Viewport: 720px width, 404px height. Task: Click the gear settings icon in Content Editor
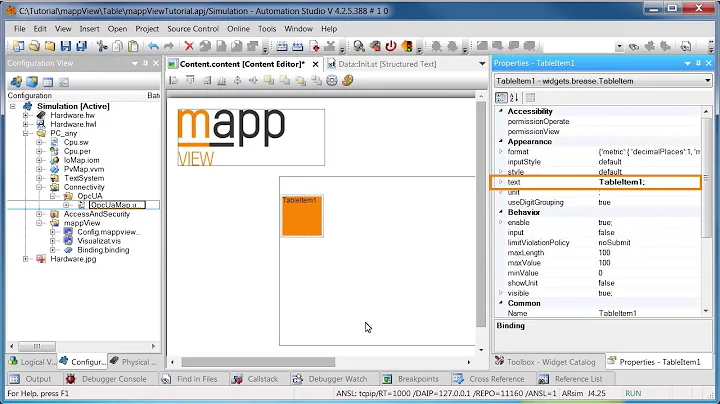click(x=332, y=81)
